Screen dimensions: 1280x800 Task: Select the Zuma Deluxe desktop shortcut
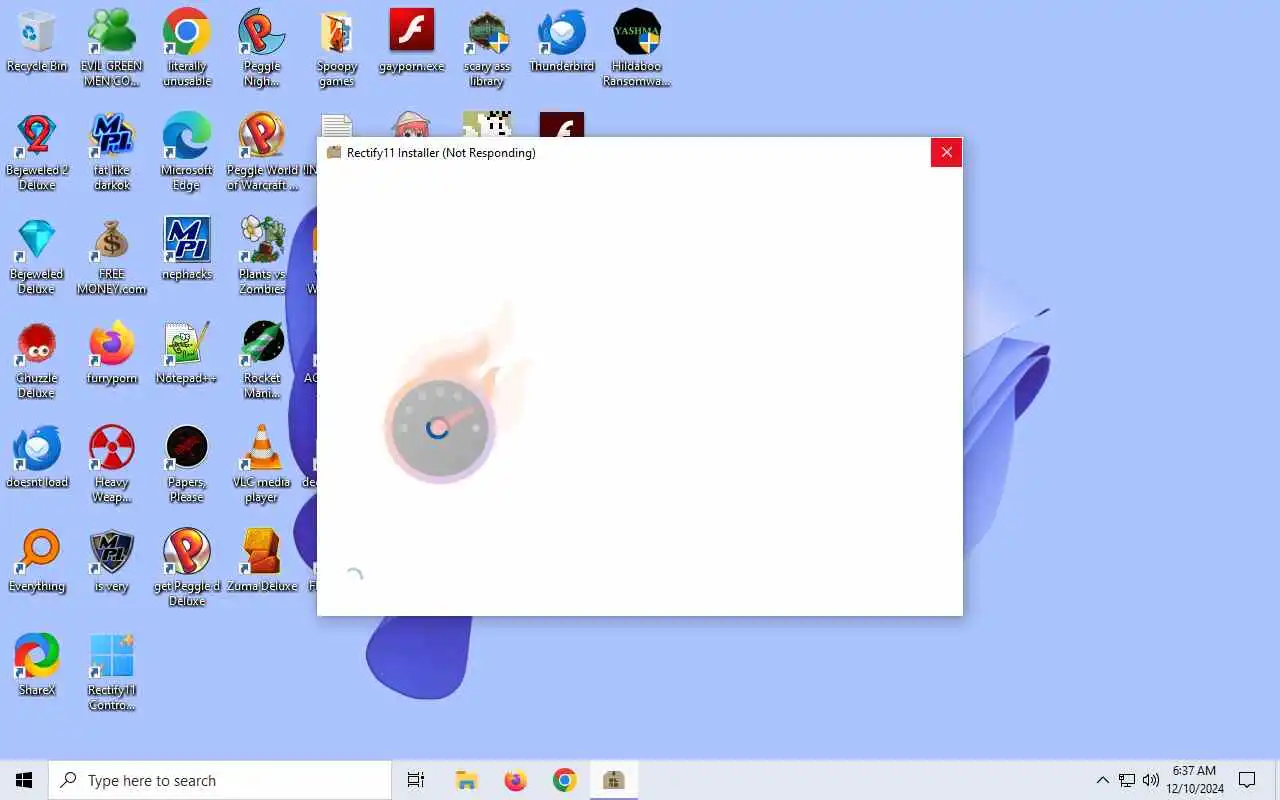[262, 561]
